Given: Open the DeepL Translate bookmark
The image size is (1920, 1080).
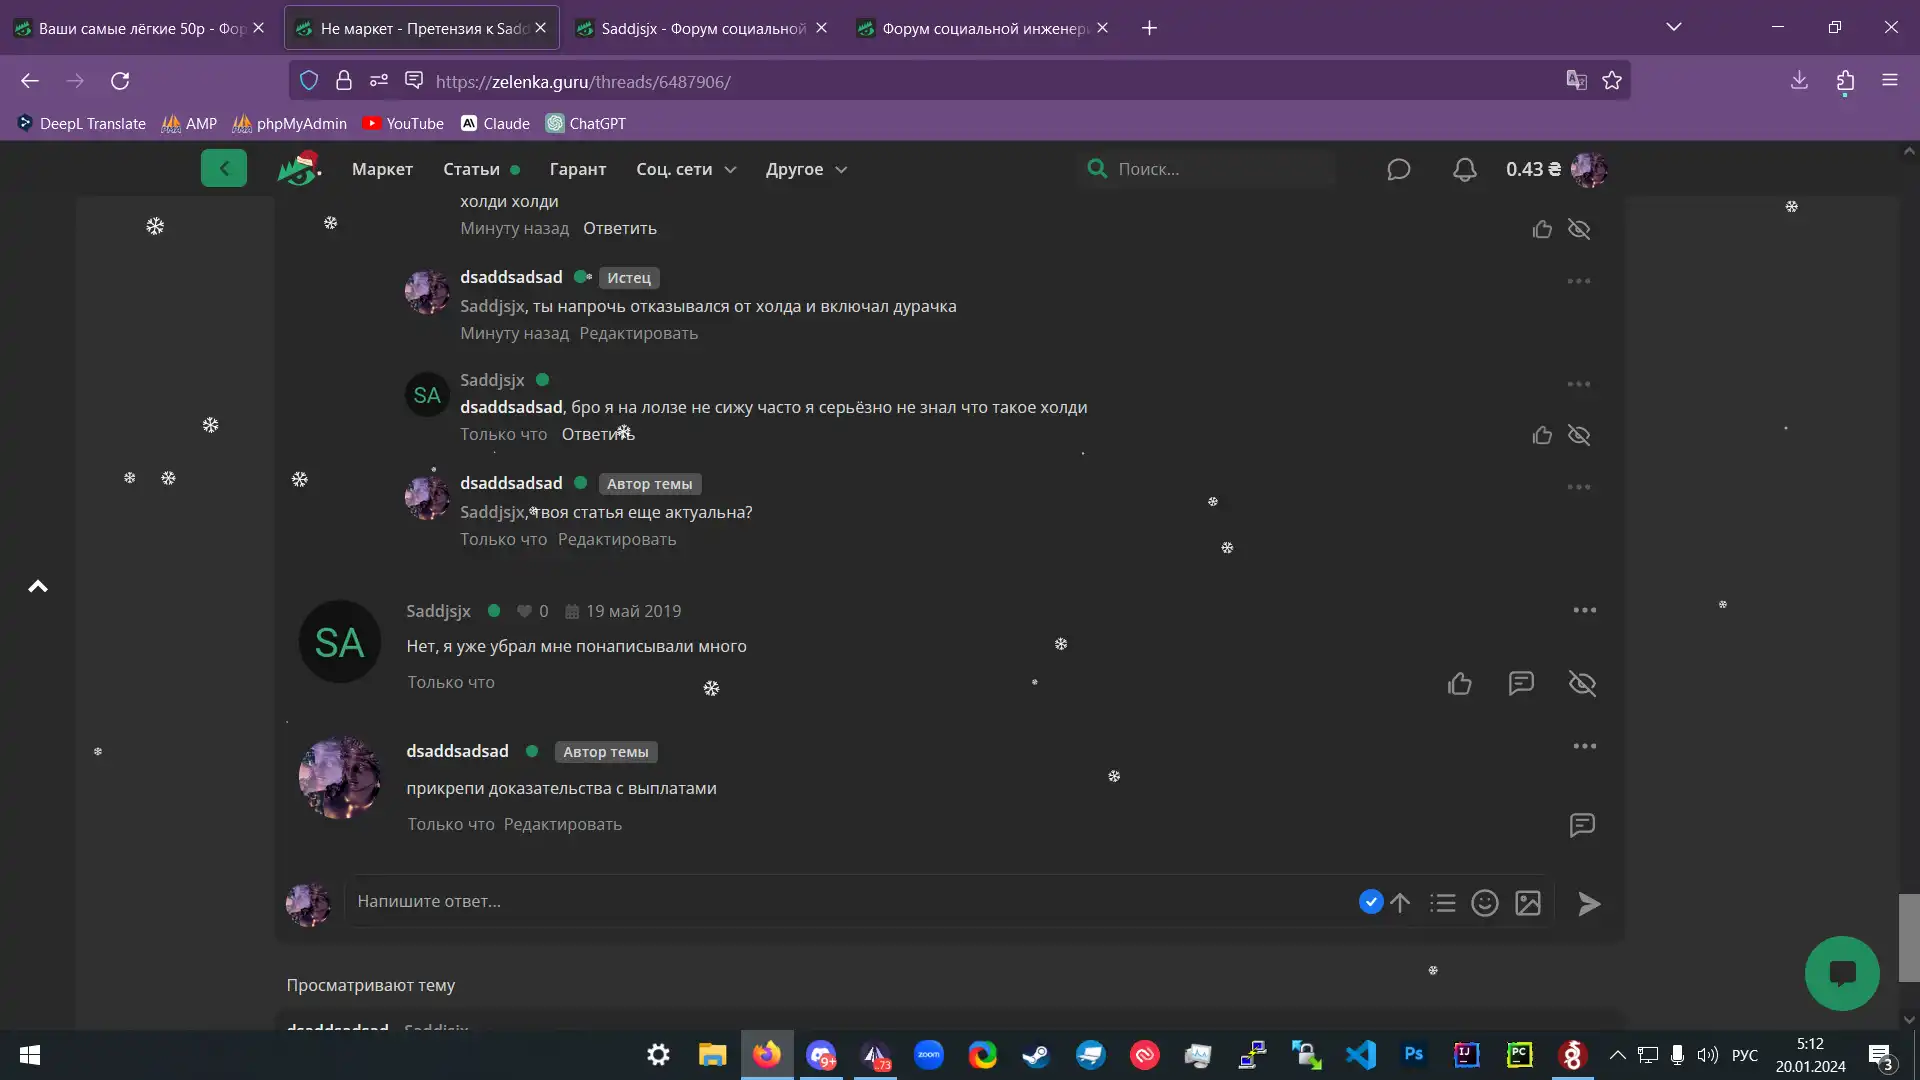Looking at the screenshot, I should click(x=82, y=123).
